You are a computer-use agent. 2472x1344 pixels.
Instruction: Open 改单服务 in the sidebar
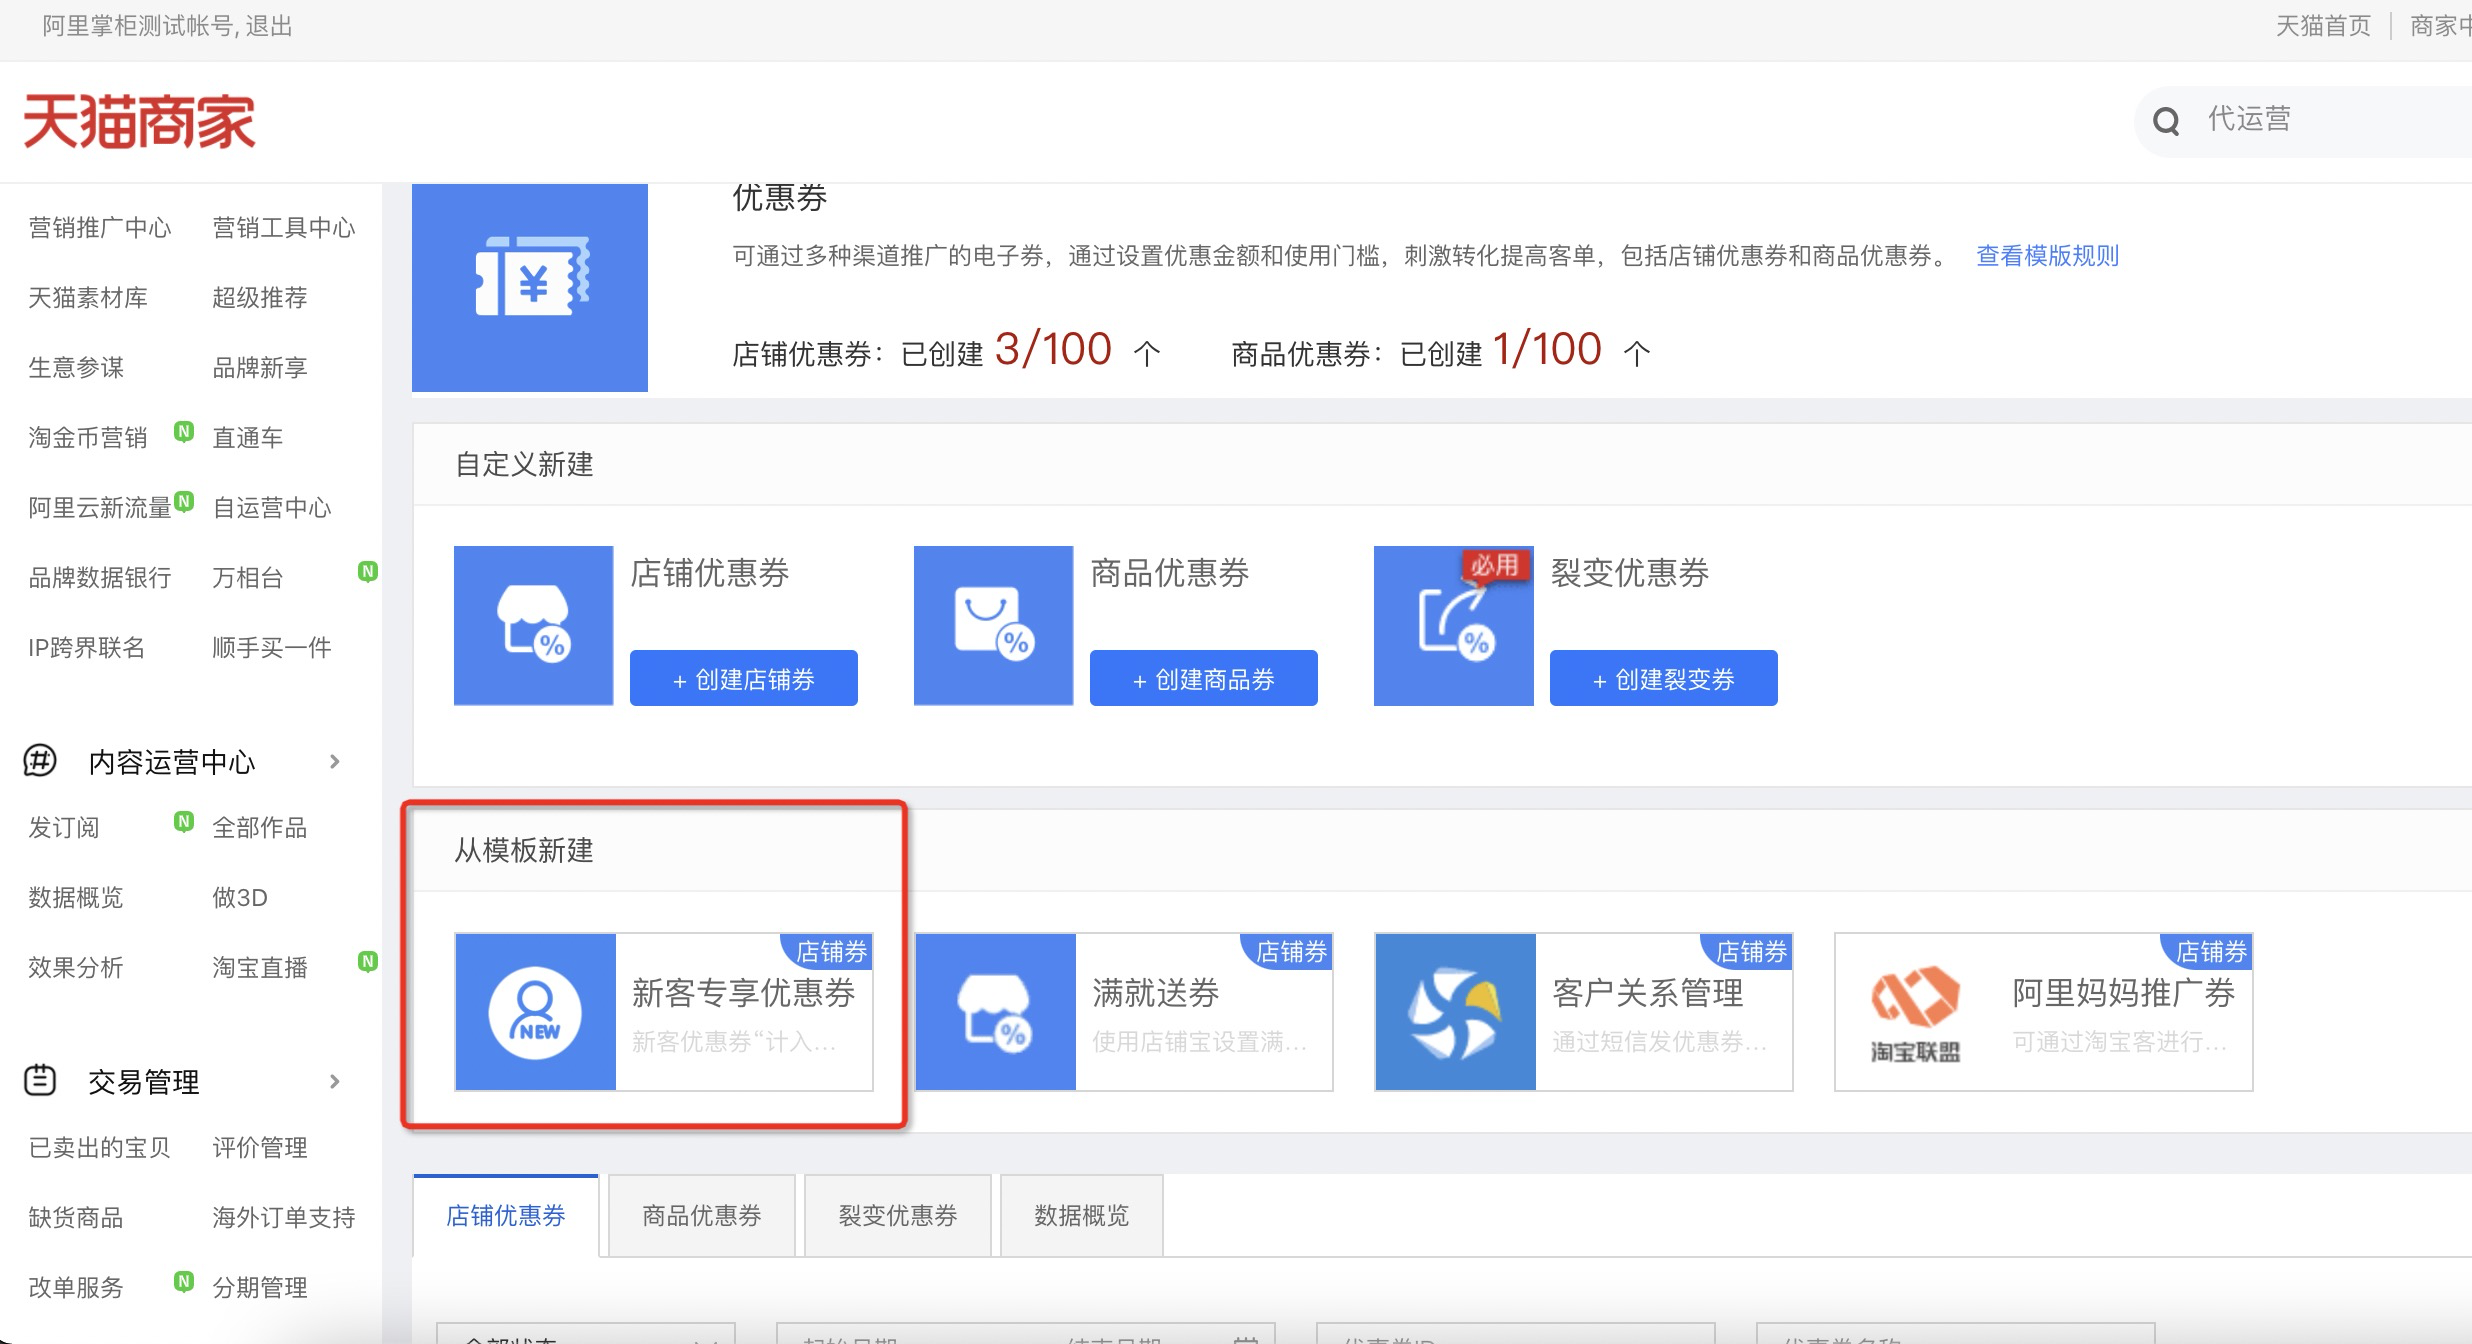tap(76, 1288)
